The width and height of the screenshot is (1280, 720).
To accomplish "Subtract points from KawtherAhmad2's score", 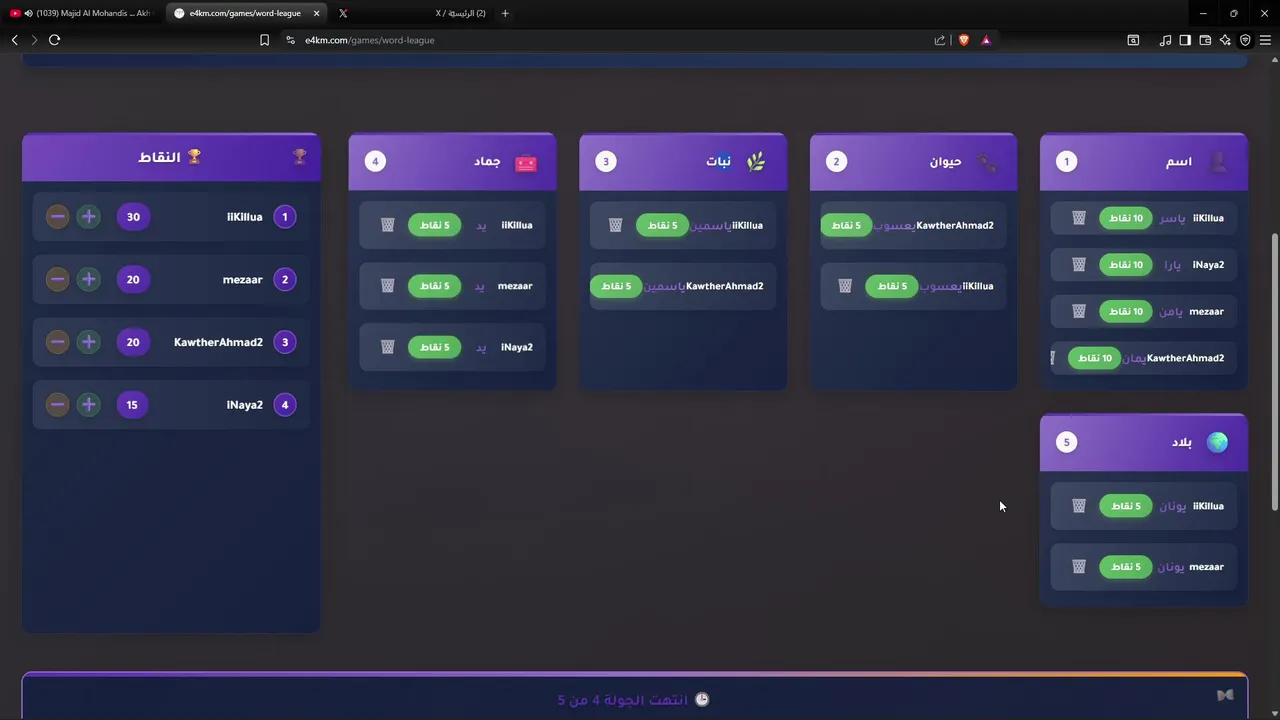I will (x=58, y=342).
